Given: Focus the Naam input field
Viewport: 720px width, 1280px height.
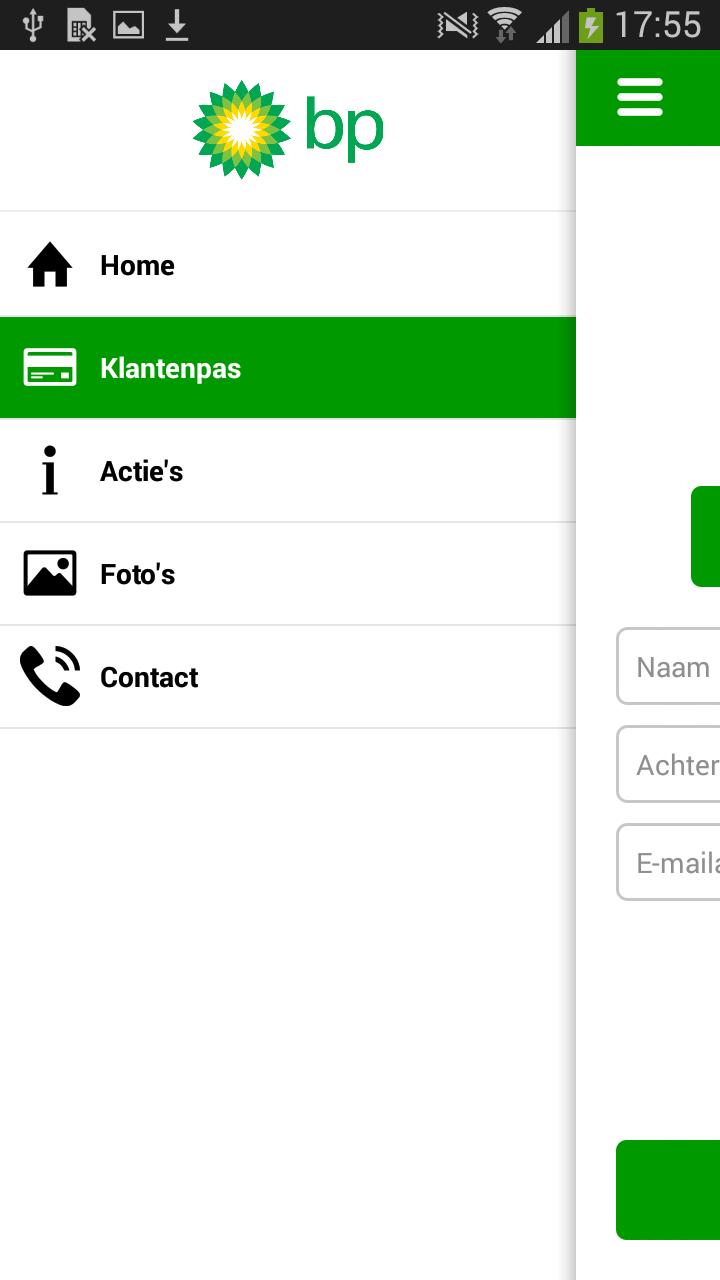Looking at the screenshot, I should 670,667.
